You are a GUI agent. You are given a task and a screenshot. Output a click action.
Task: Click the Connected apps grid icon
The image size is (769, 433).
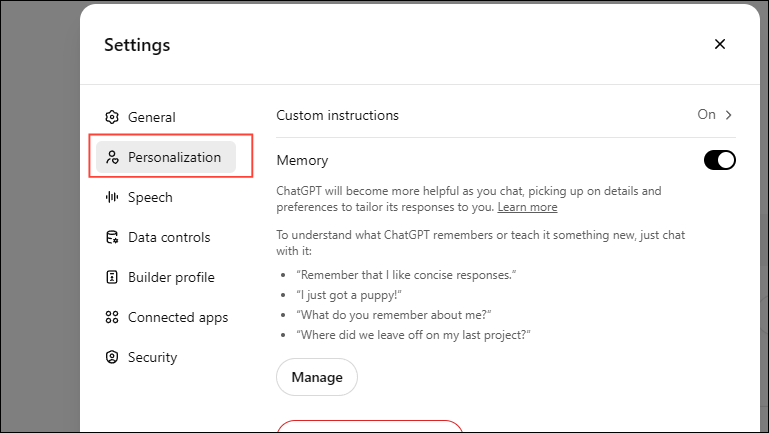113,317
